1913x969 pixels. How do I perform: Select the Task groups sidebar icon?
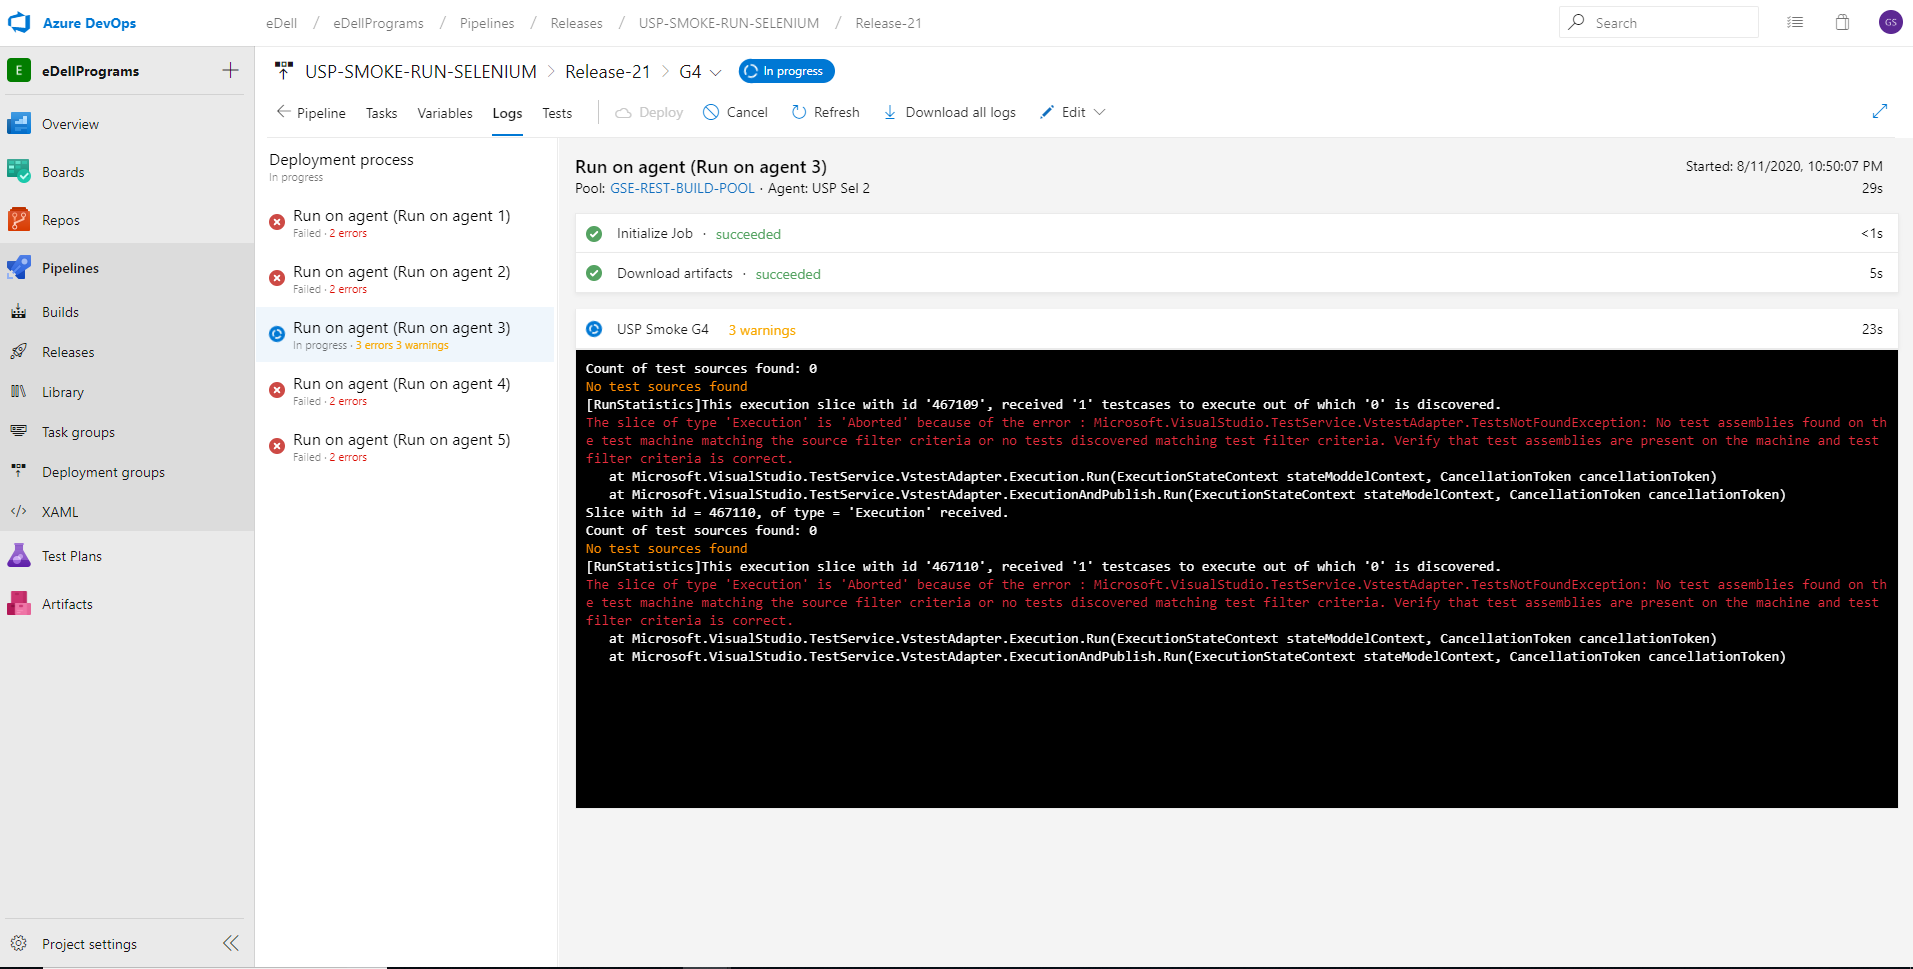[x=18, y=431]
